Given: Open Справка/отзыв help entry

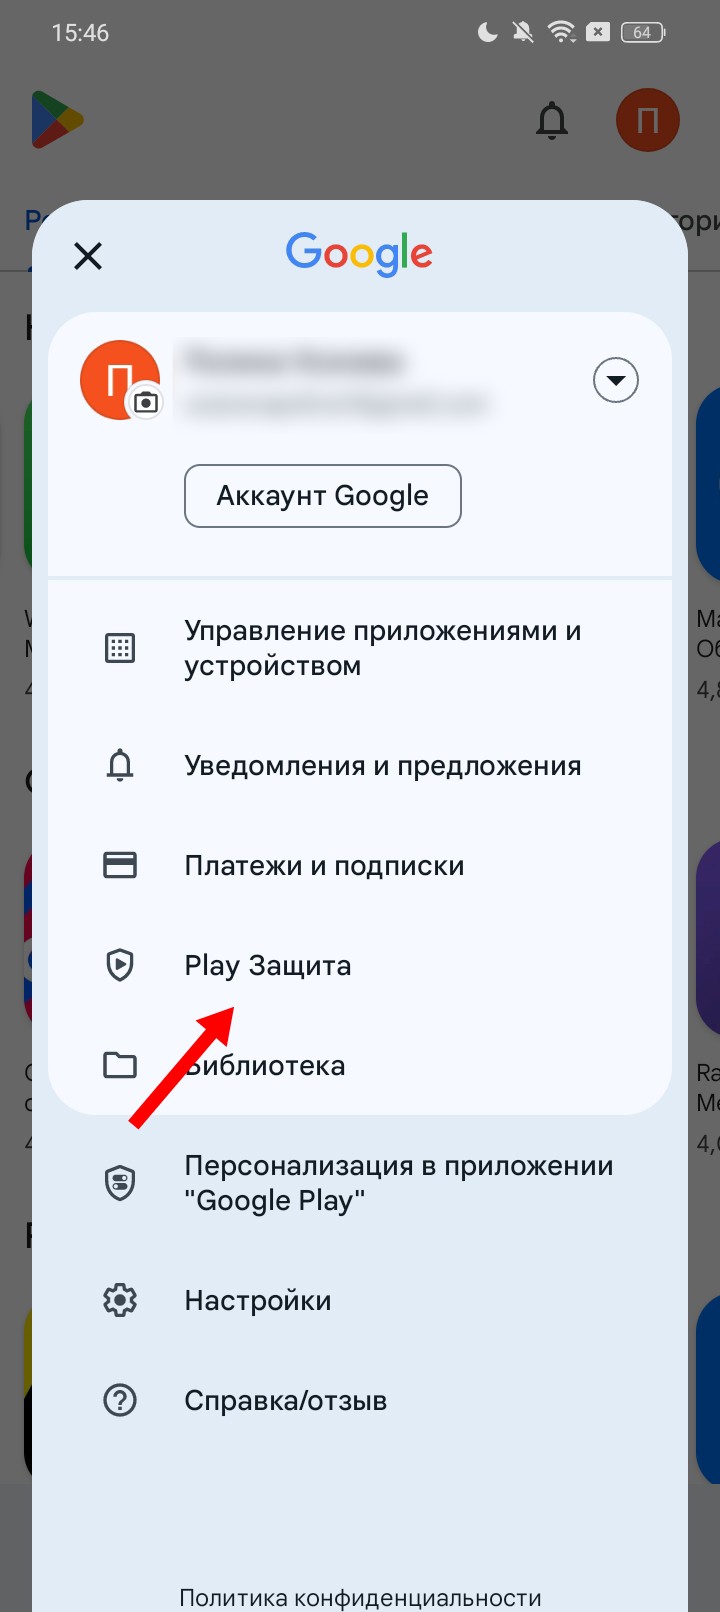Looking at the screenshot, I should pyautogui.click(x=360, y=1400).
